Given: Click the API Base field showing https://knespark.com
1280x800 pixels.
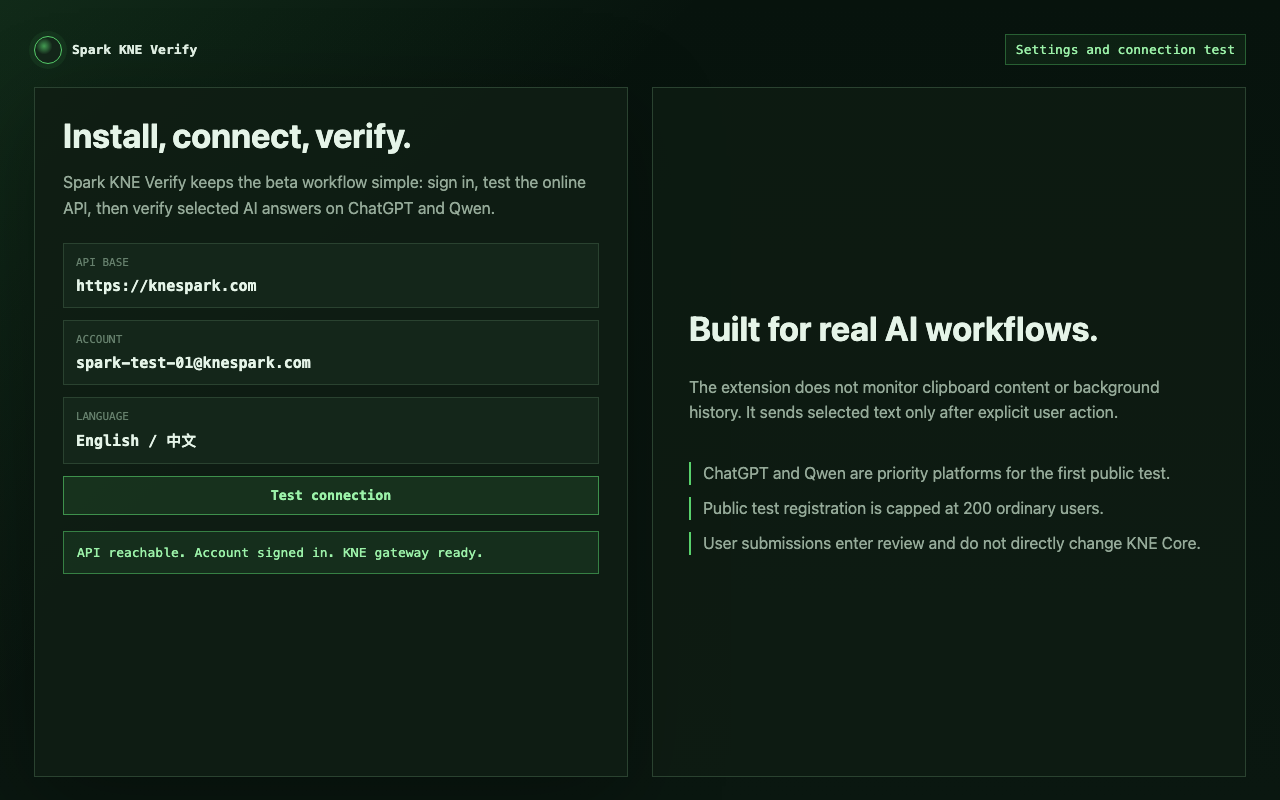Looking at the screenshot, I should coord(331,276).
